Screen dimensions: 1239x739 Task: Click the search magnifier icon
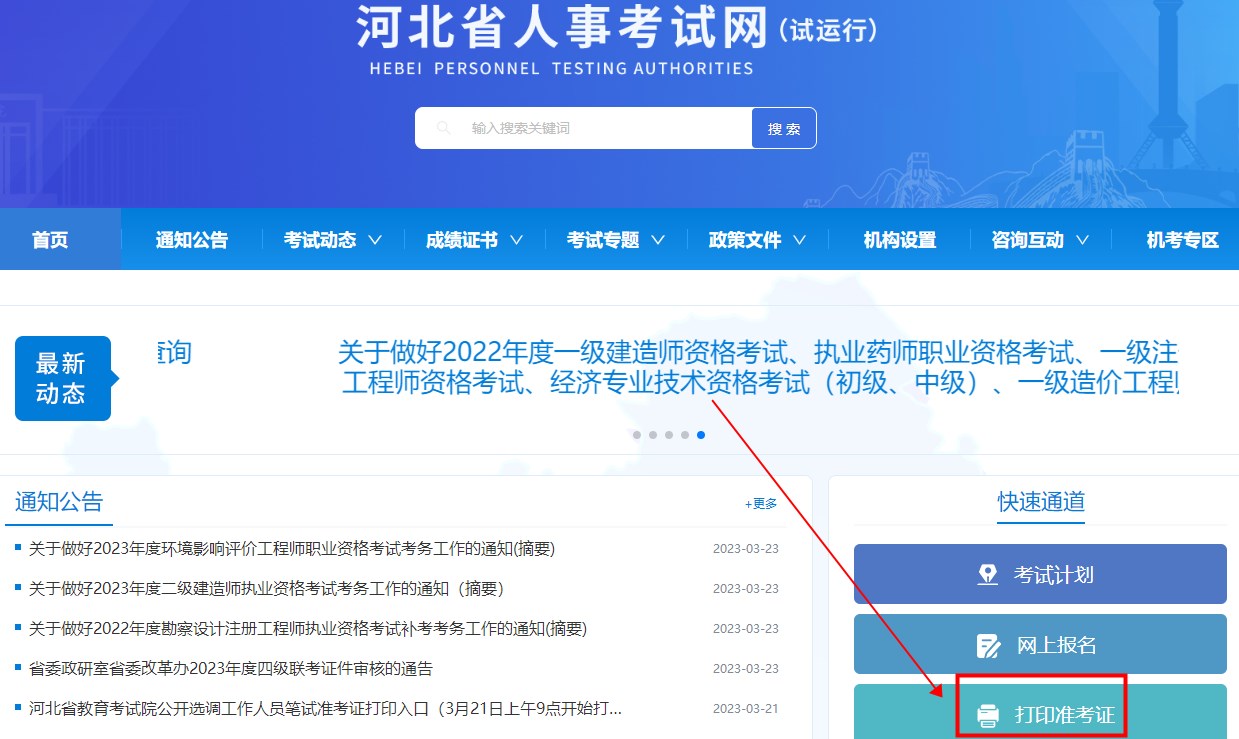coord(442,127)
